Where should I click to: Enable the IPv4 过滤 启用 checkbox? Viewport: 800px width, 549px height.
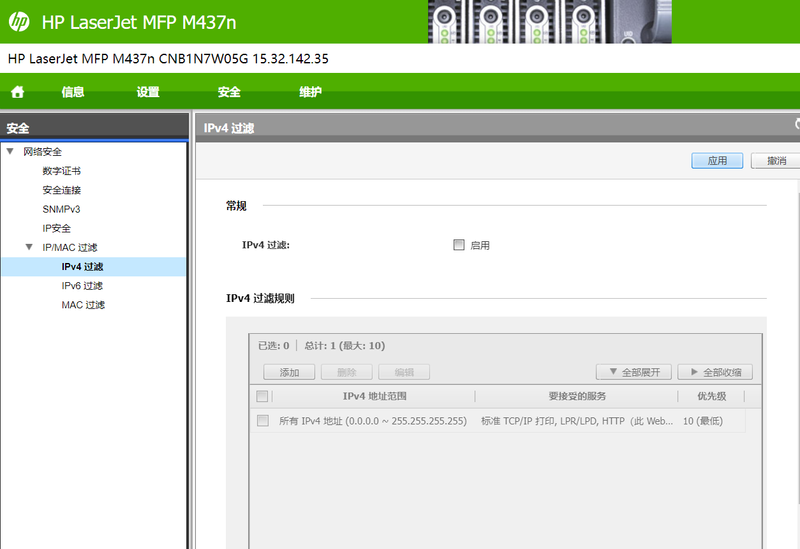pos(459,245)
